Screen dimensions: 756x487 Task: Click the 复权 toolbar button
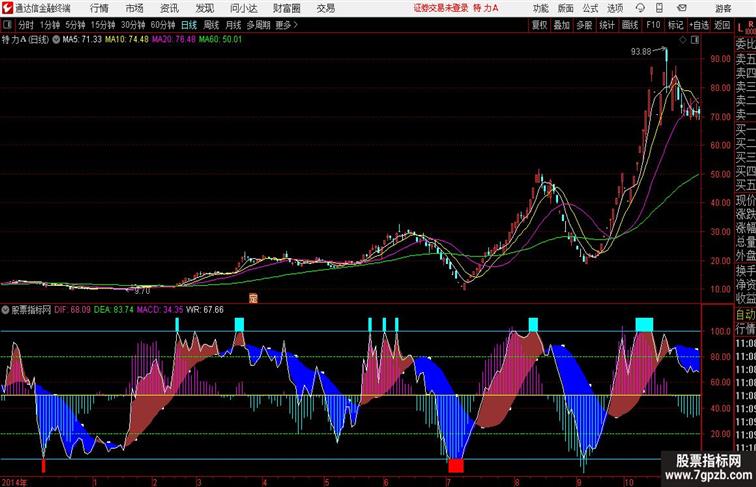click(x=539, y=25)
